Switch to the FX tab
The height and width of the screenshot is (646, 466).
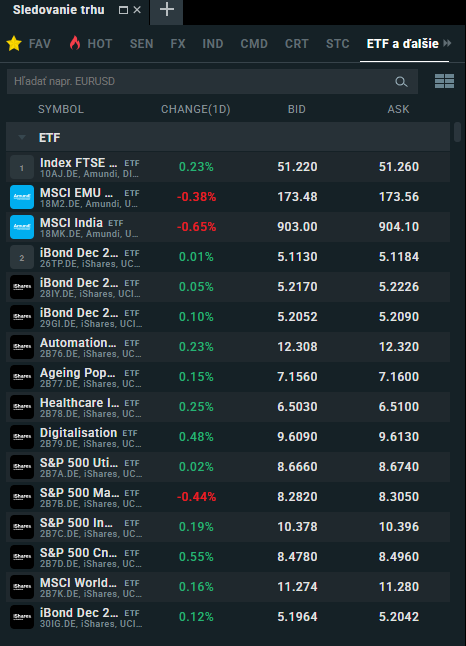pos(178,44)
